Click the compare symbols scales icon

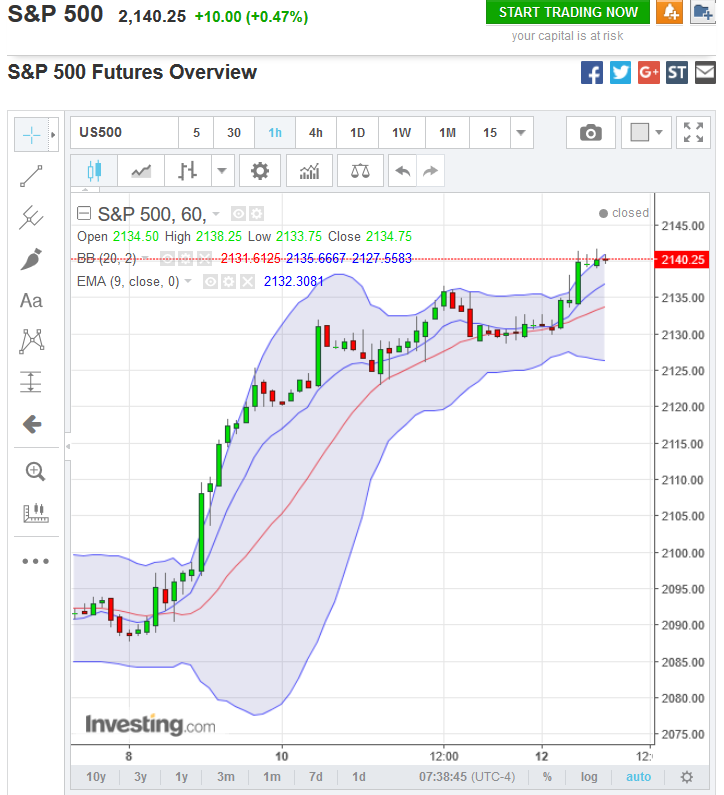[359, 171]
